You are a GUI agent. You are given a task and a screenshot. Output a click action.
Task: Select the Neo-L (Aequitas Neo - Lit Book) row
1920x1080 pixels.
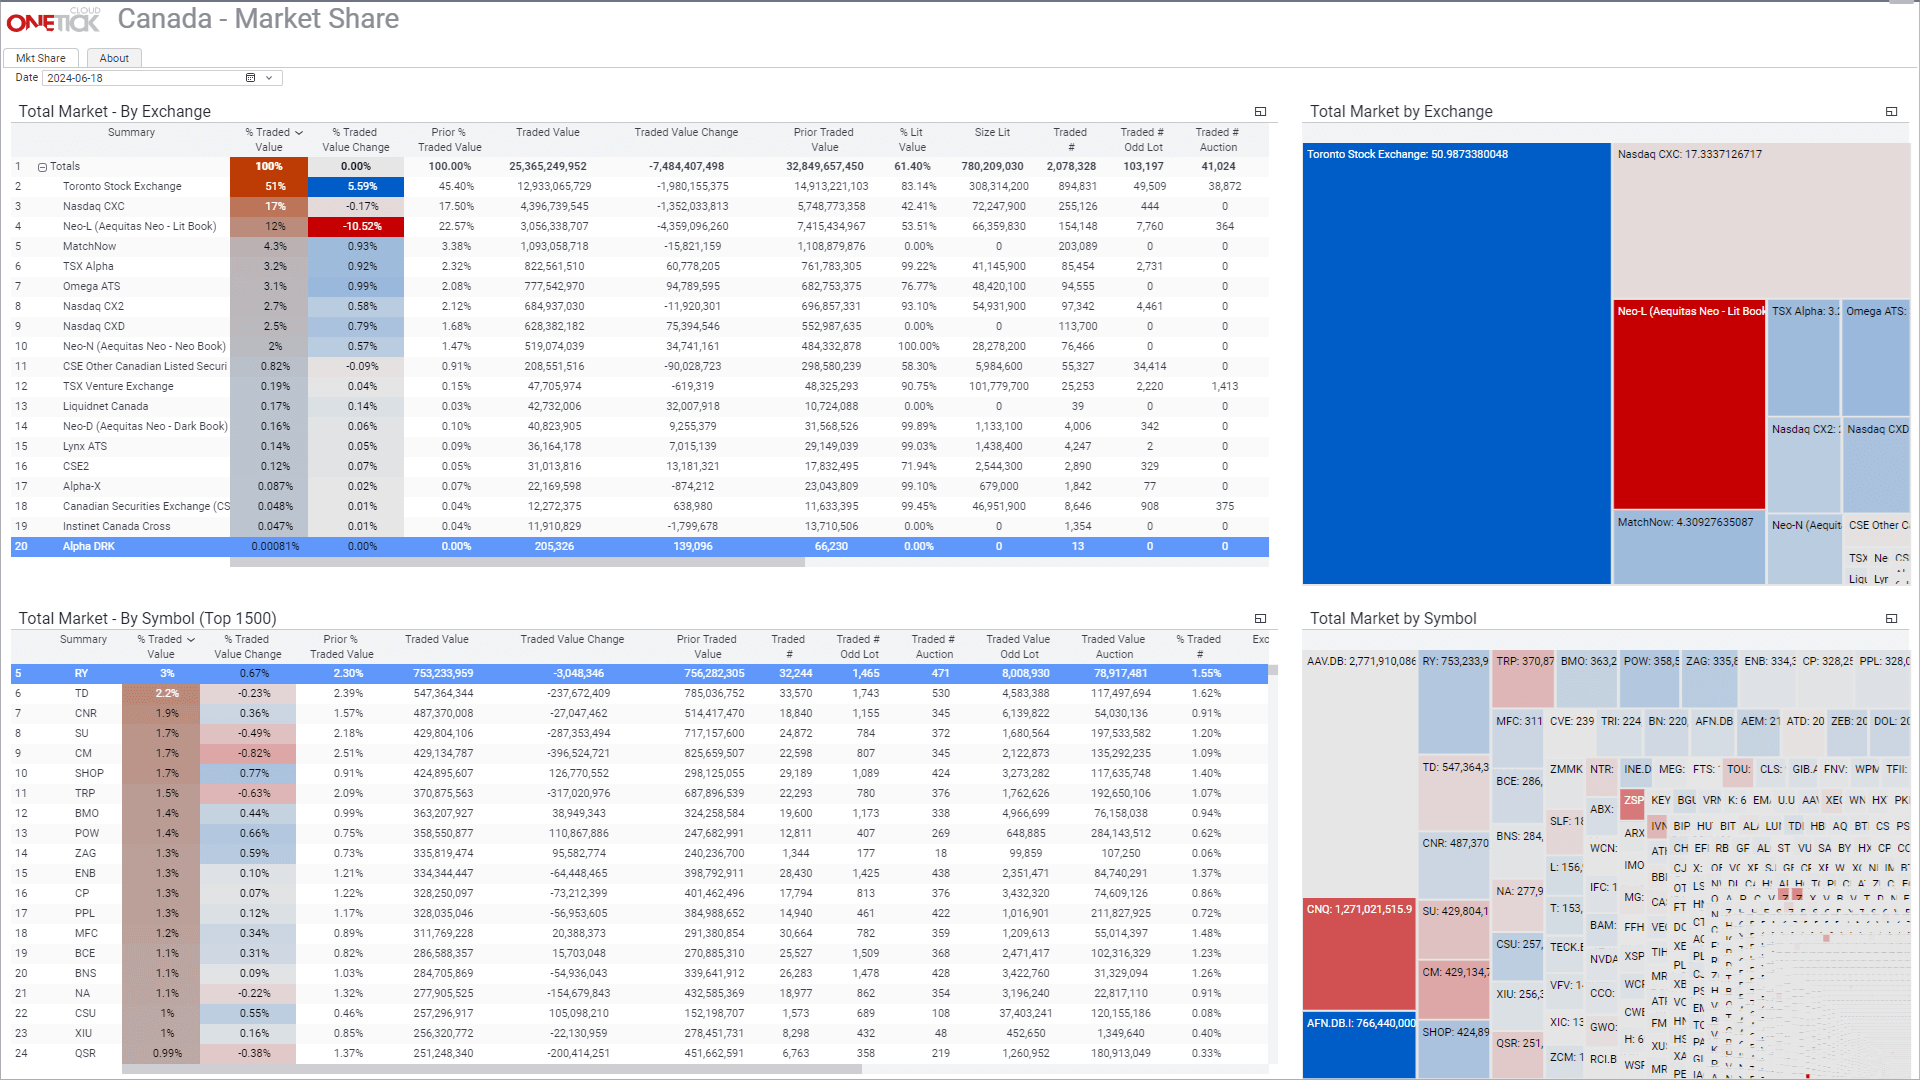coord(640,226)
